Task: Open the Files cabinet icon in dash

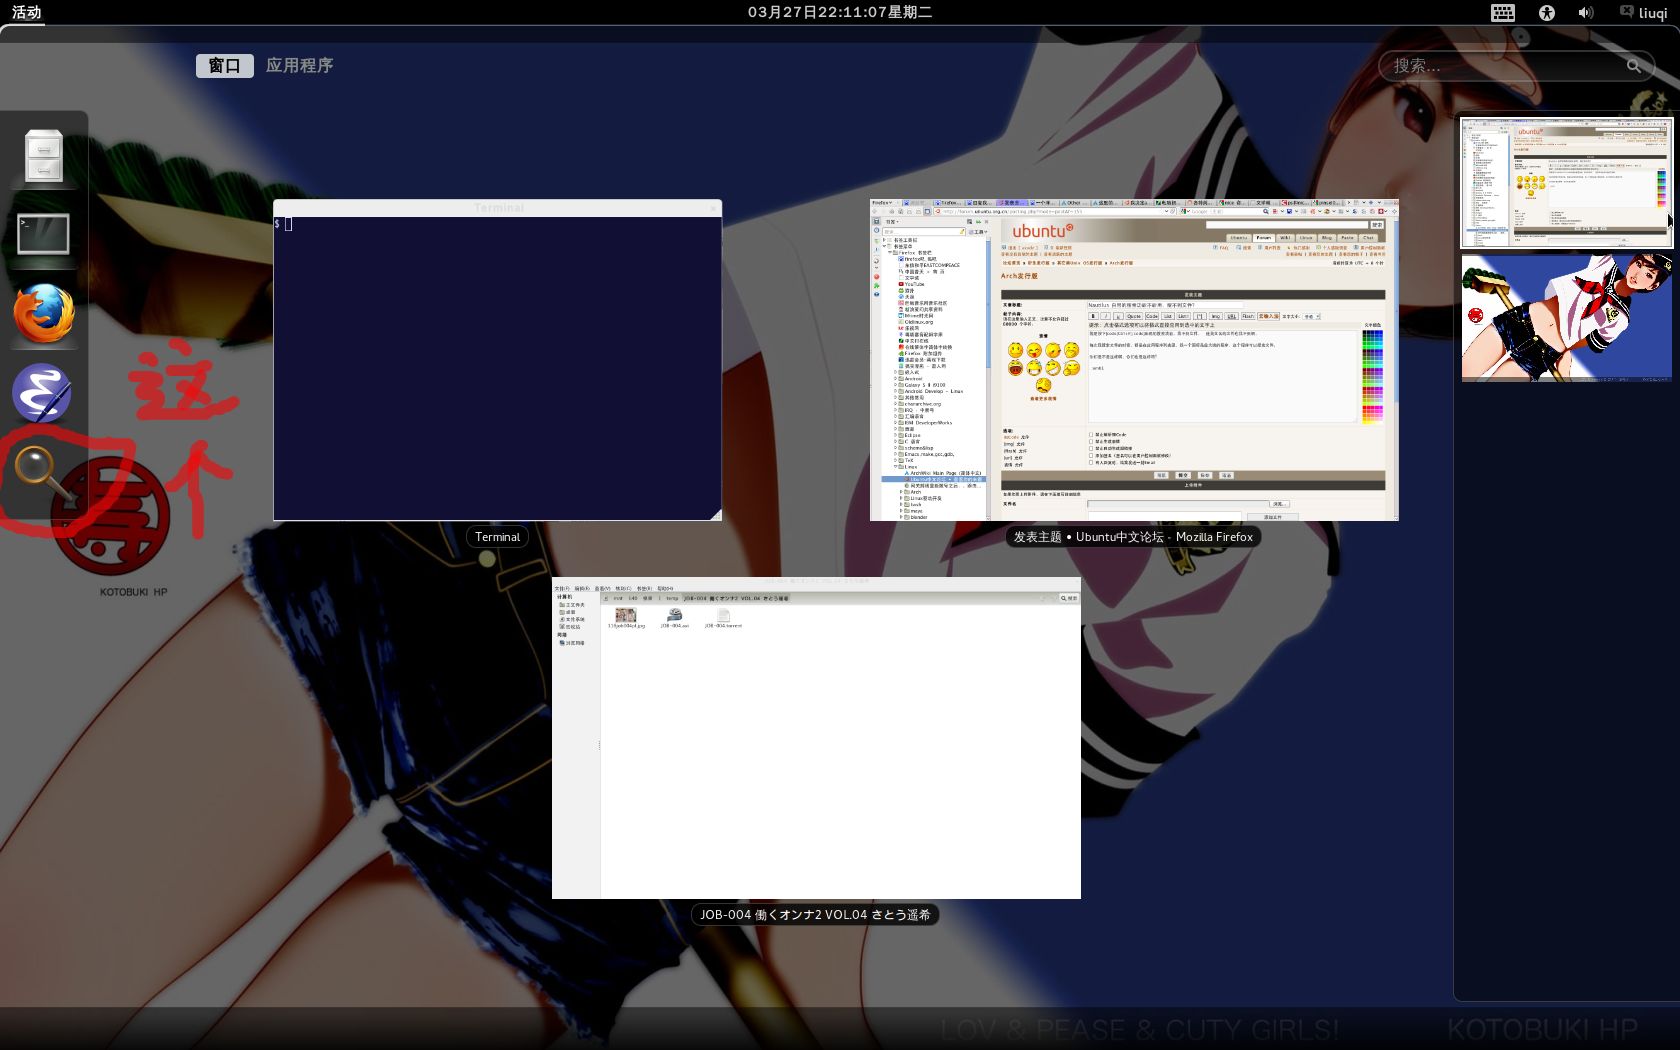Action: 44,157
